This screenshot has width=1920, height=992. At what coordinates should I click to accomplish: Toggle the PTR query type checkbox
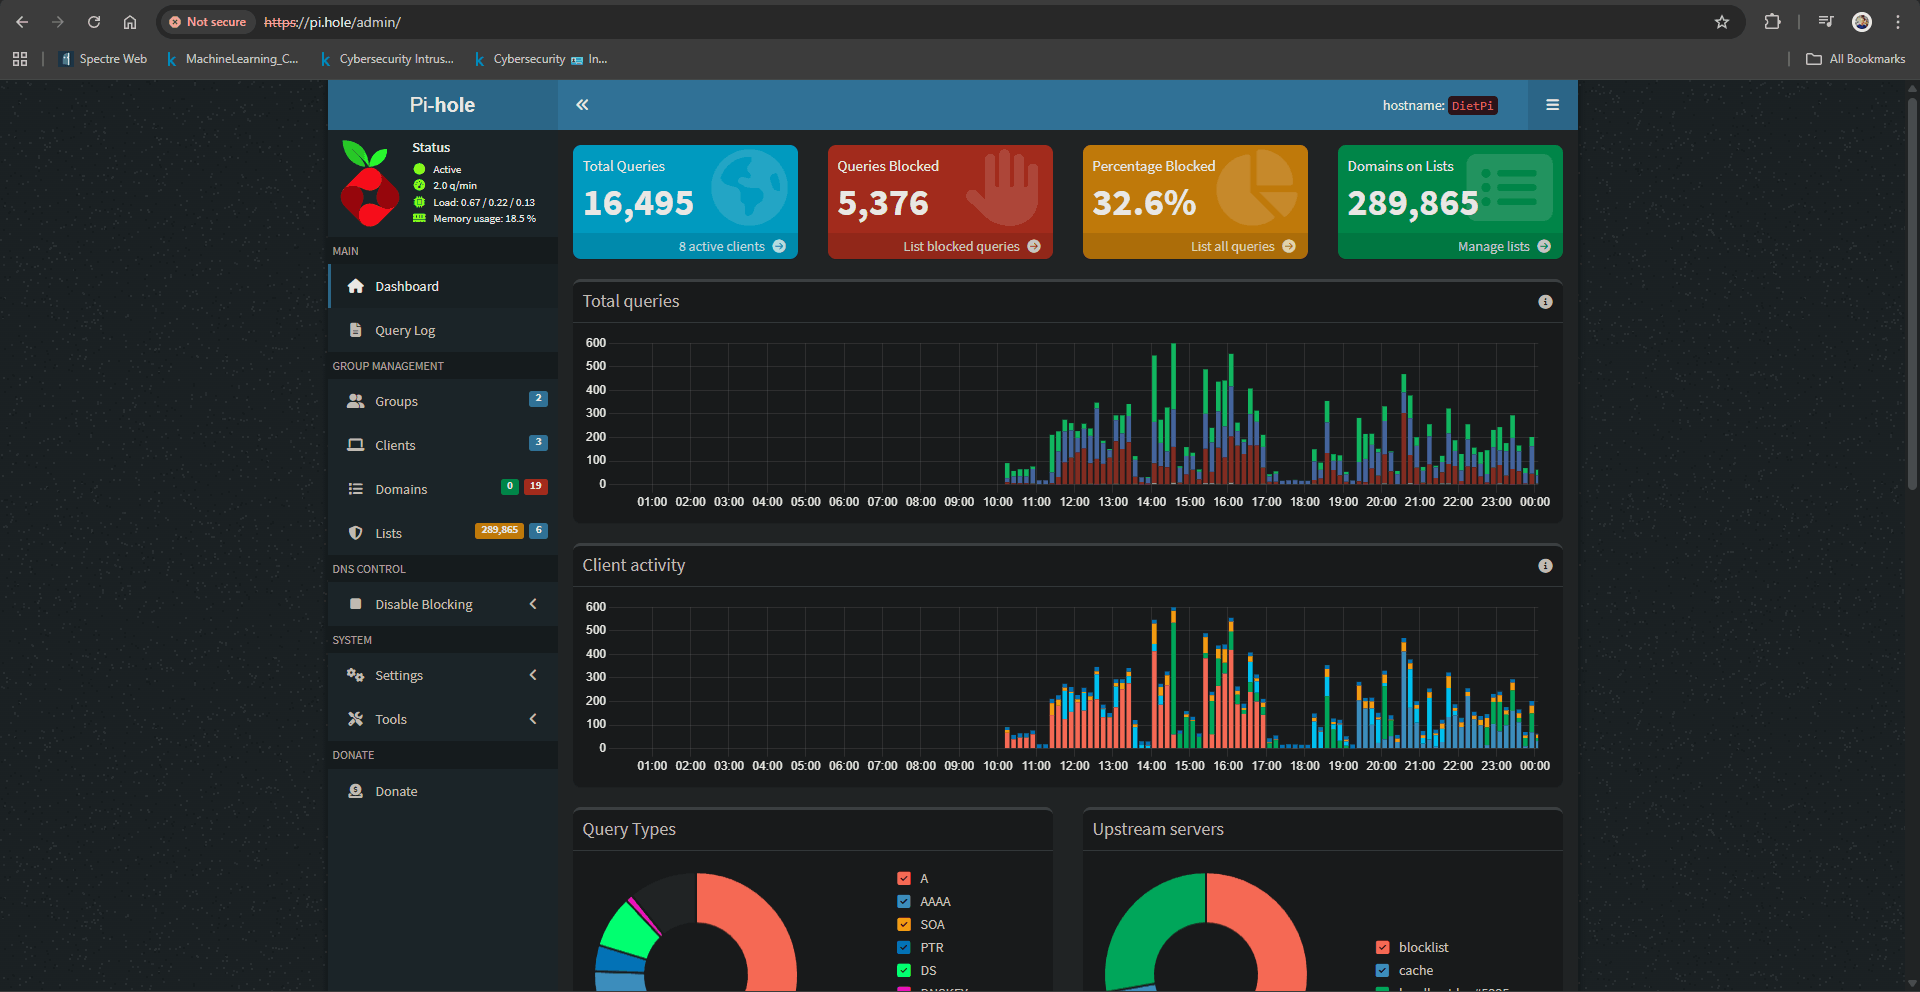pyautogui.click(x=904, y=947)
